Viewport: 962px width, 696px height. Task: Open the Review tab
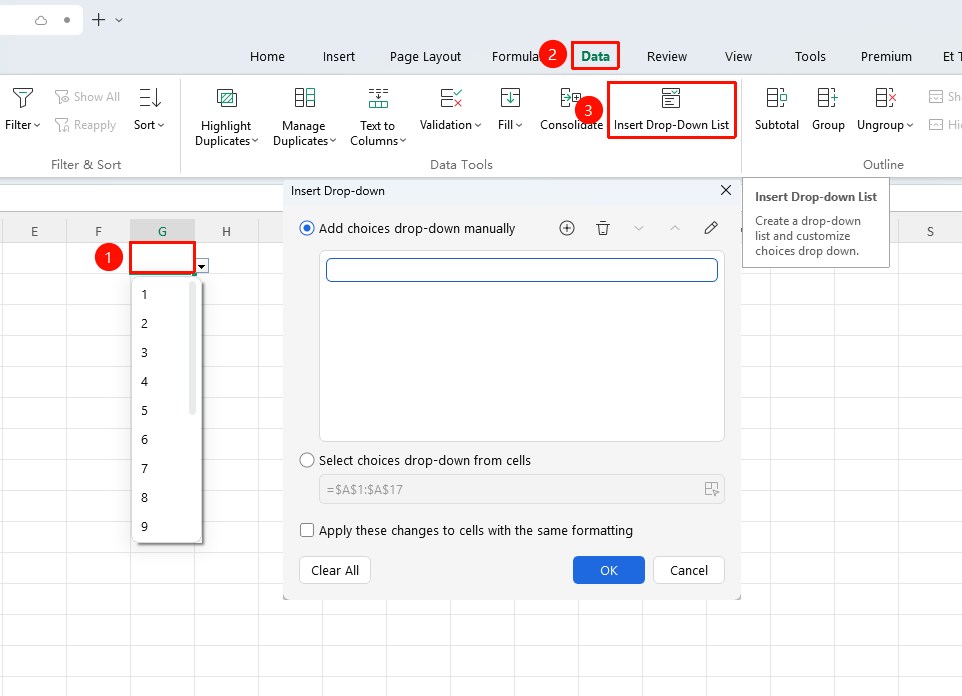pos(667,56)
